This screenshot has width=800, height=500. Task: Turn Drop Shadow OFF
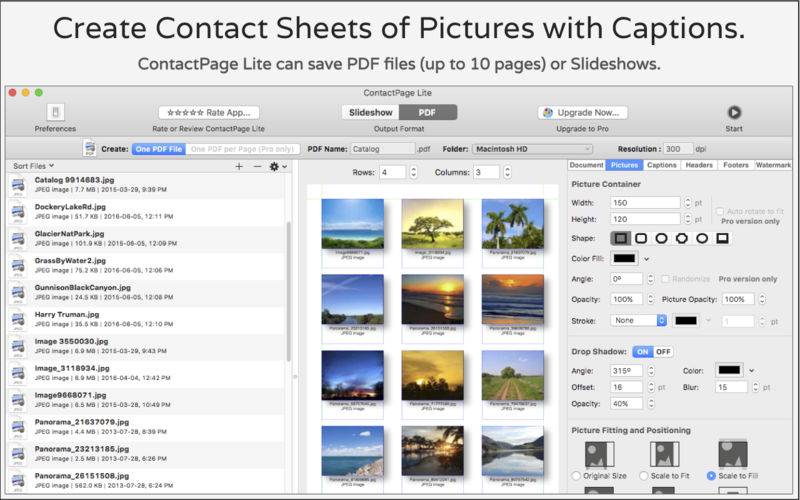click(x=663, y=352)
